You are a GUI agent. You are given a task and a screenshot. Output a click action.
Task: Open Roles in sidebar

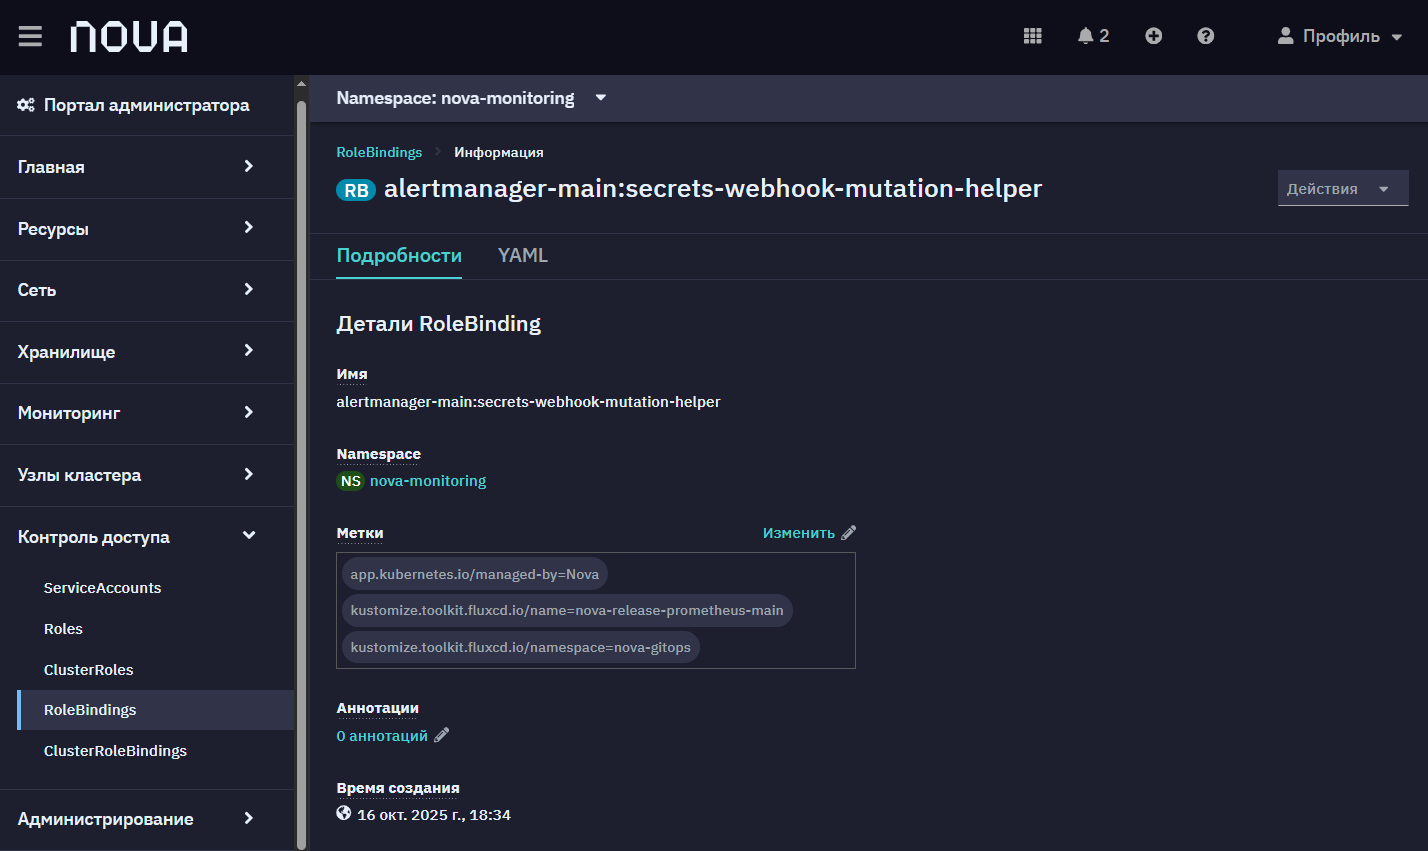tap(63, 629)
